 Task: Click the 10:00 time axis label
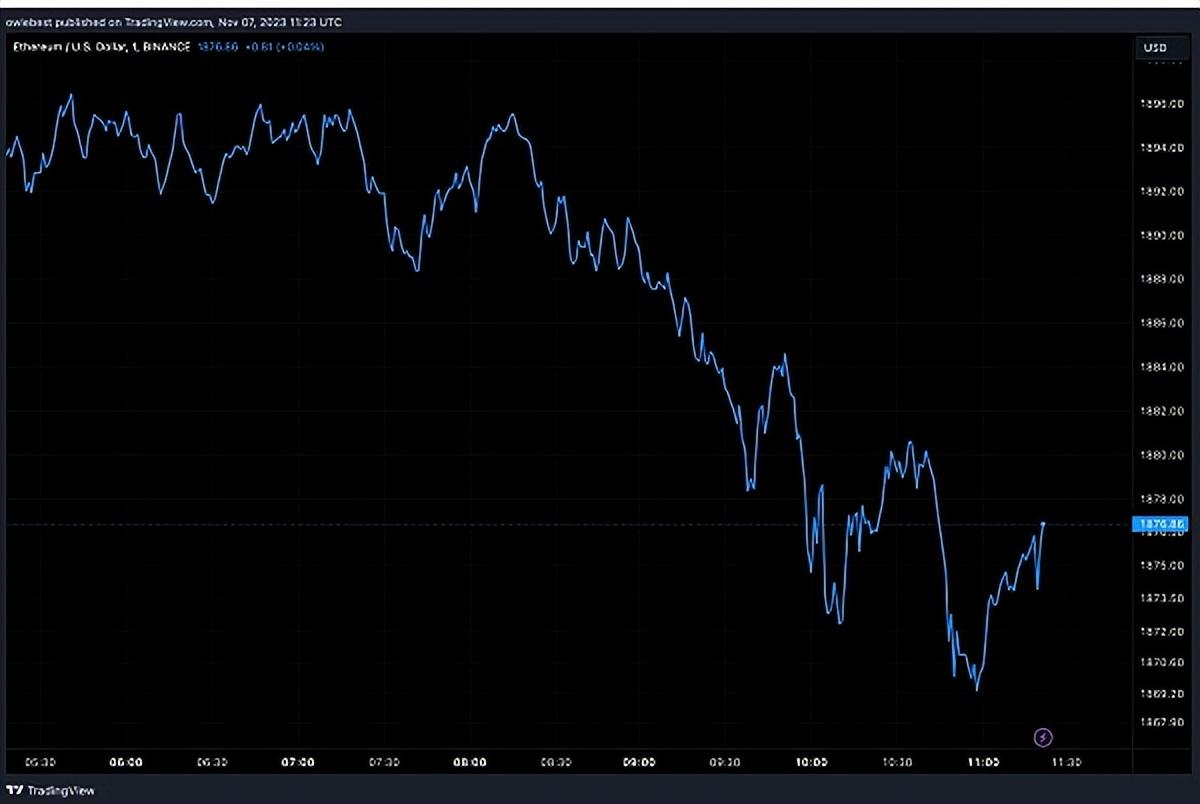click(x=811, y=762)
